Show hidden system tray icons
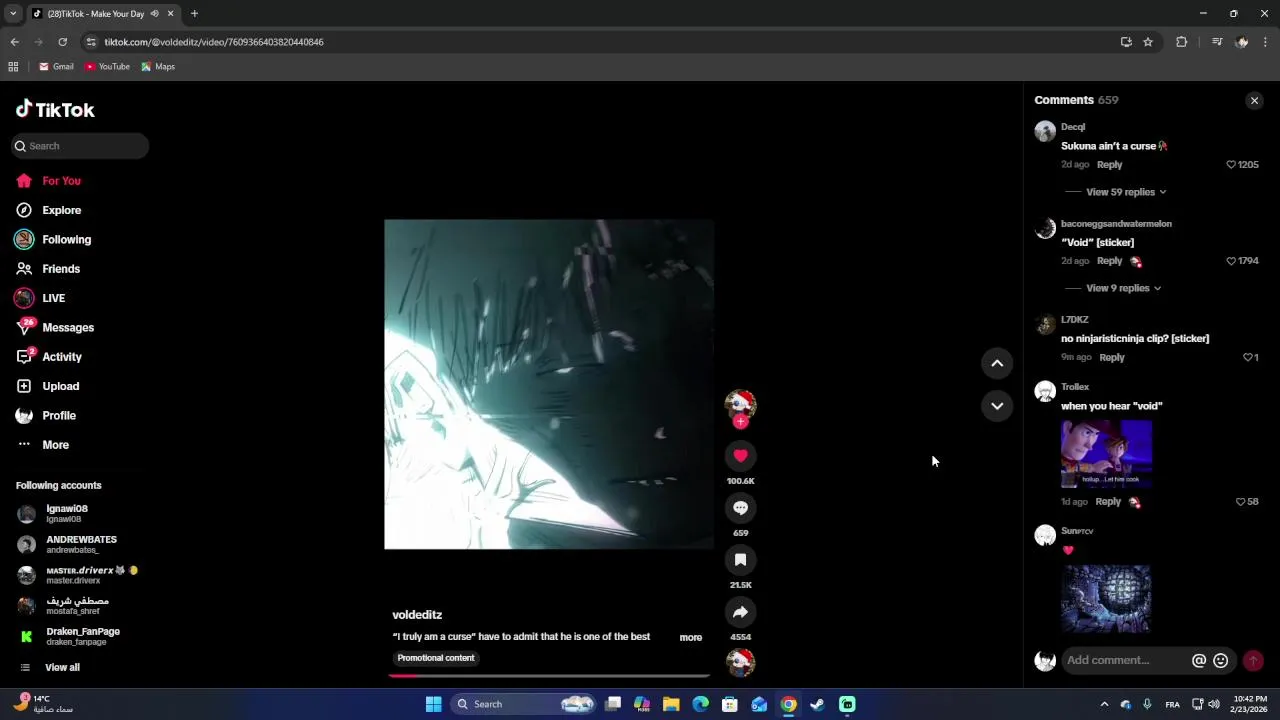 [x=1104, y=705]
